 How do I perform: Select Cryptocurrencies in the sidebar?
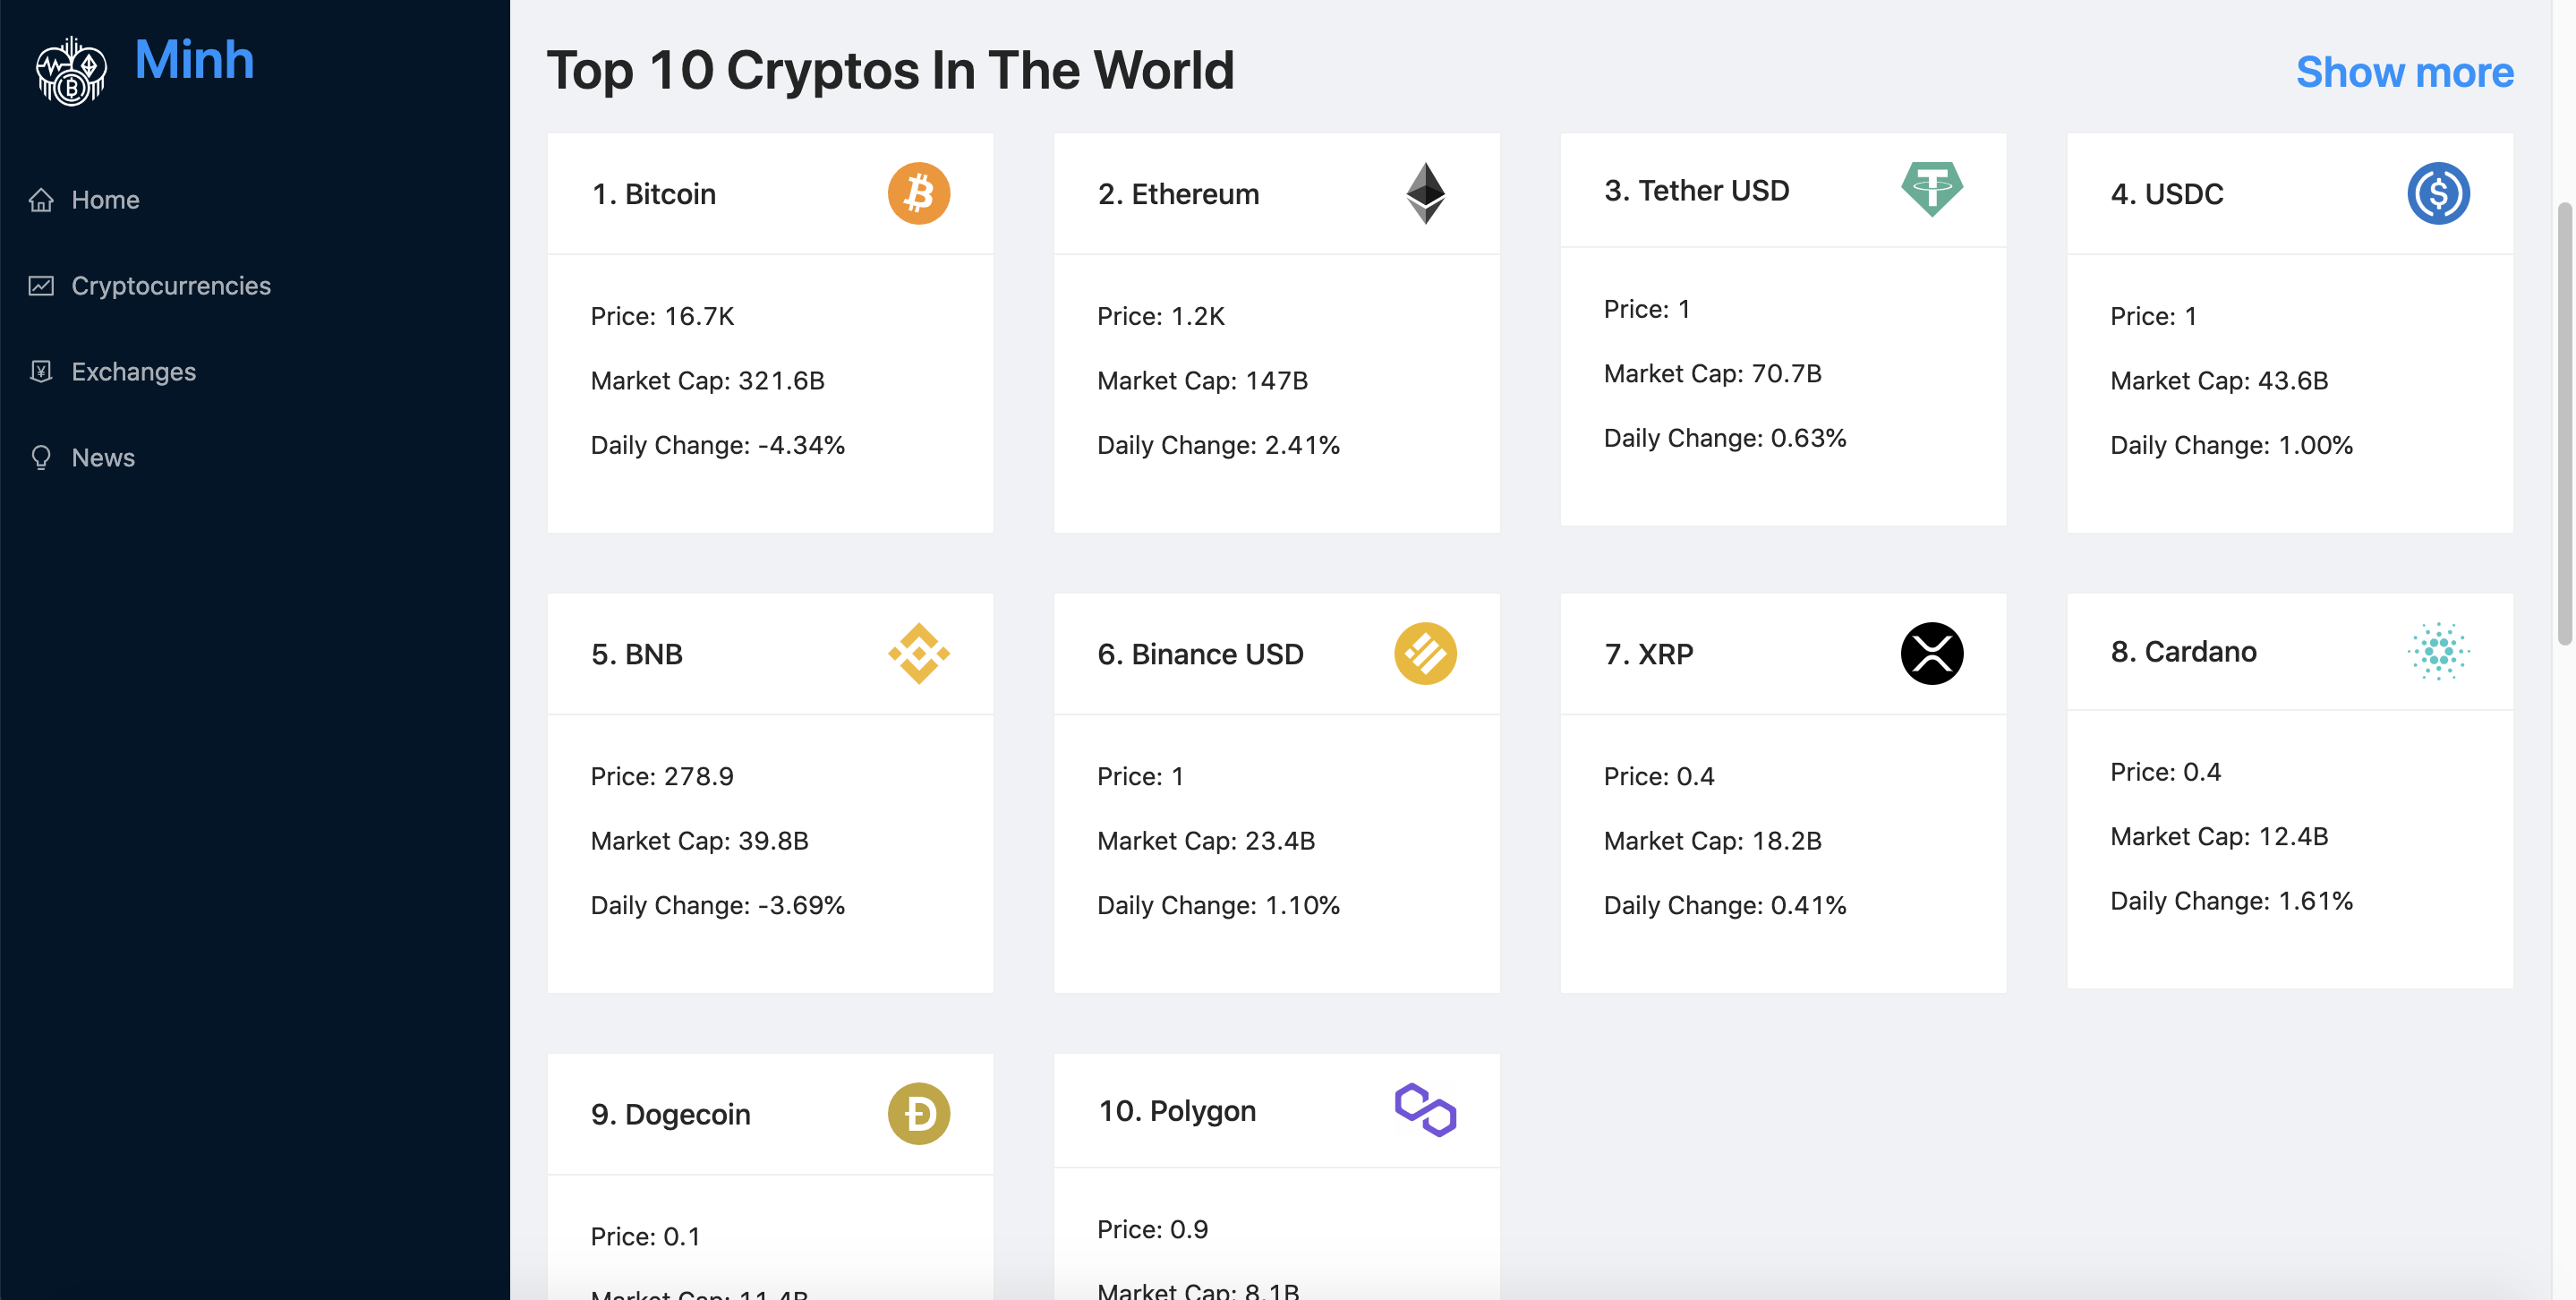171,285
